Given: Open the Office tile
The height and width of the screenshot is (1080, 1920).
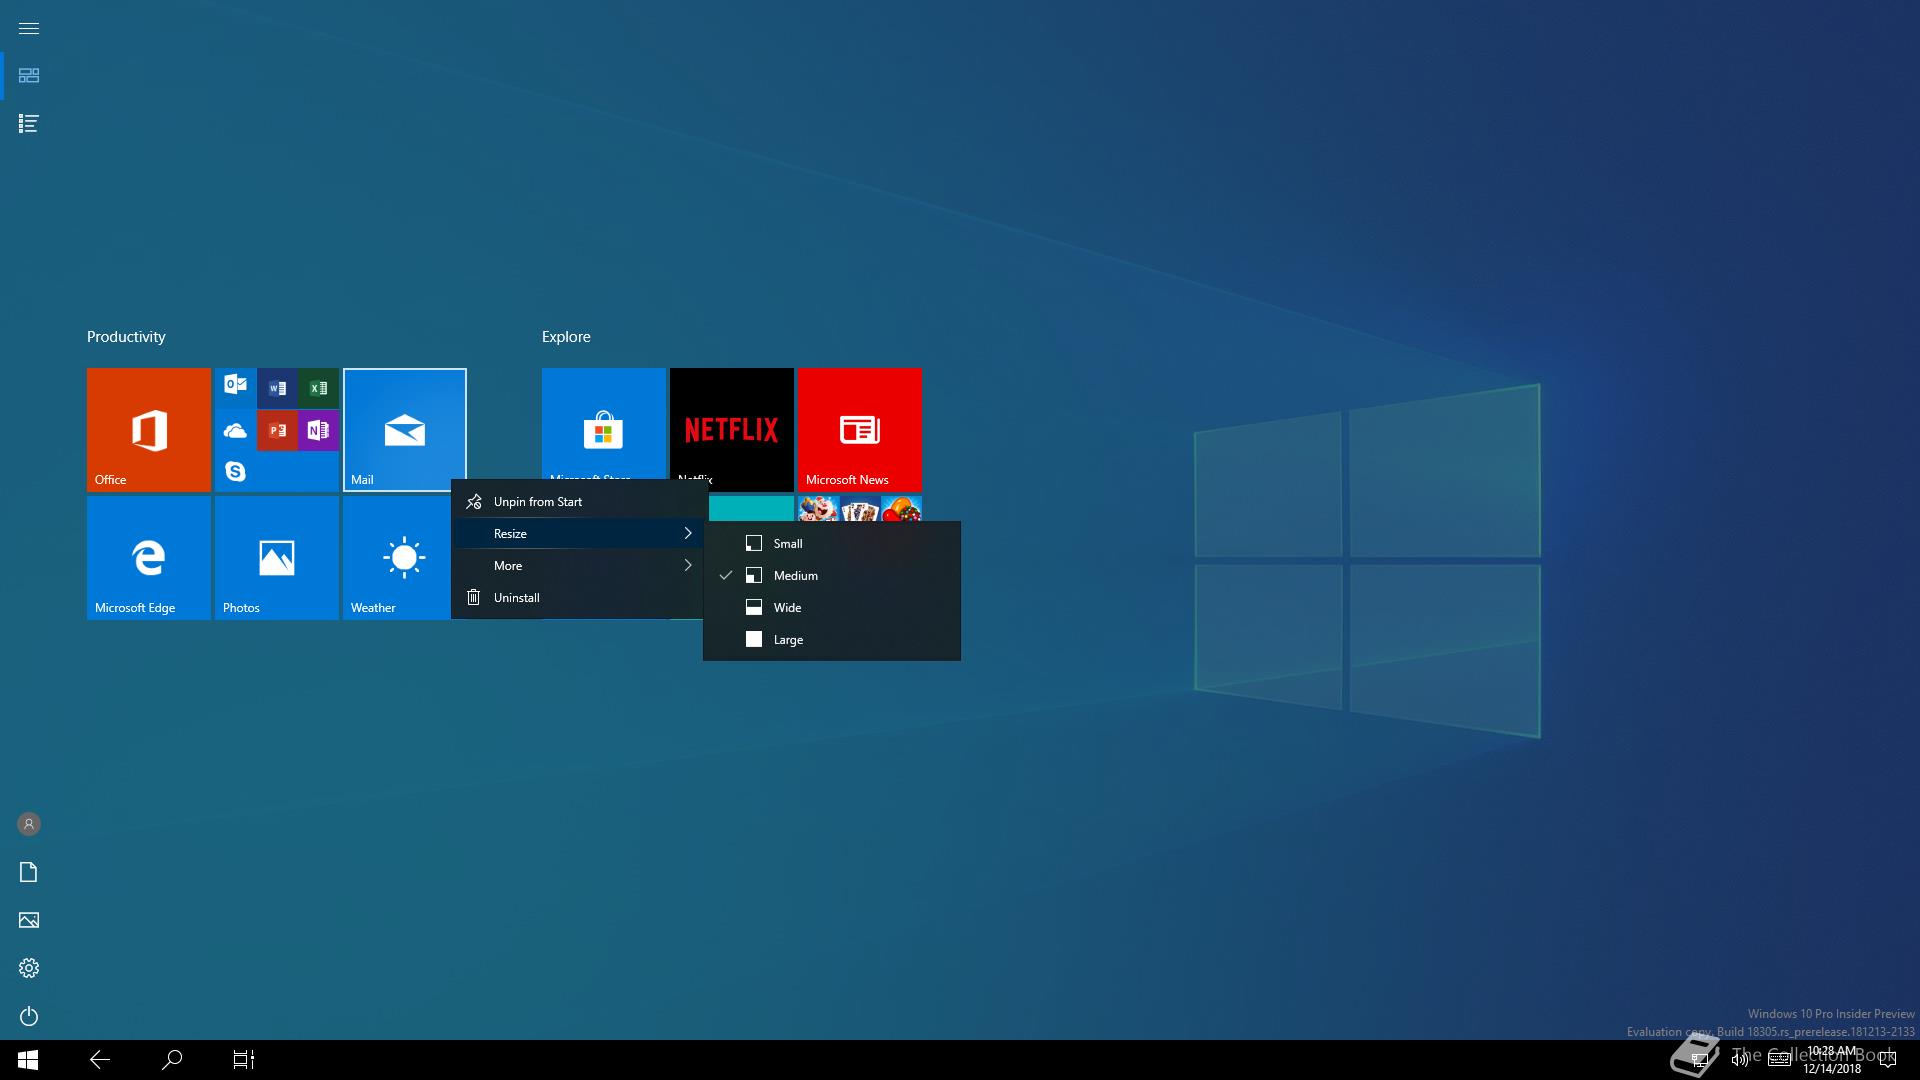Looking at the screenshot, I should pos(149,430).
